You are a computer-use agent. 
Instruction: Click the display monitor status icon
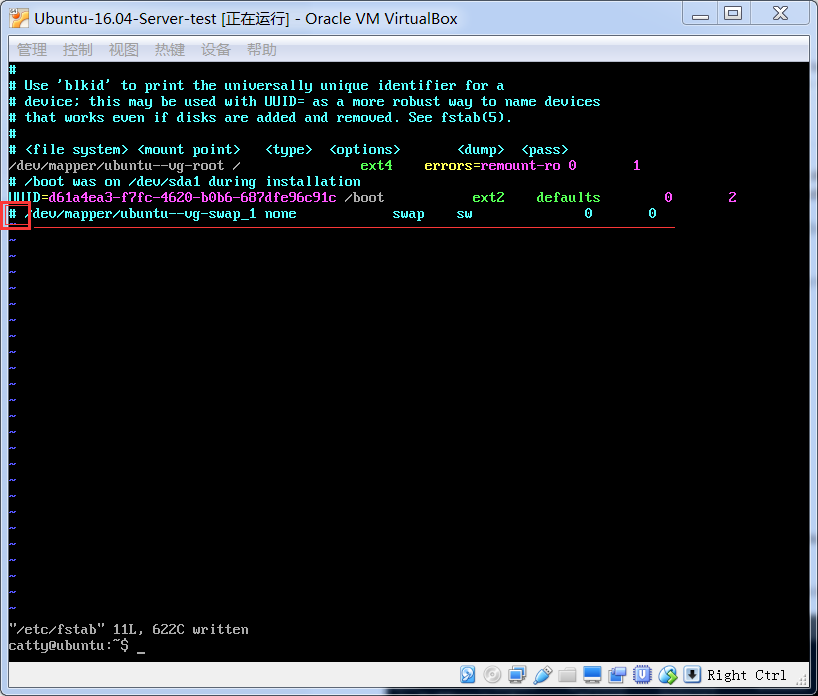592,675
